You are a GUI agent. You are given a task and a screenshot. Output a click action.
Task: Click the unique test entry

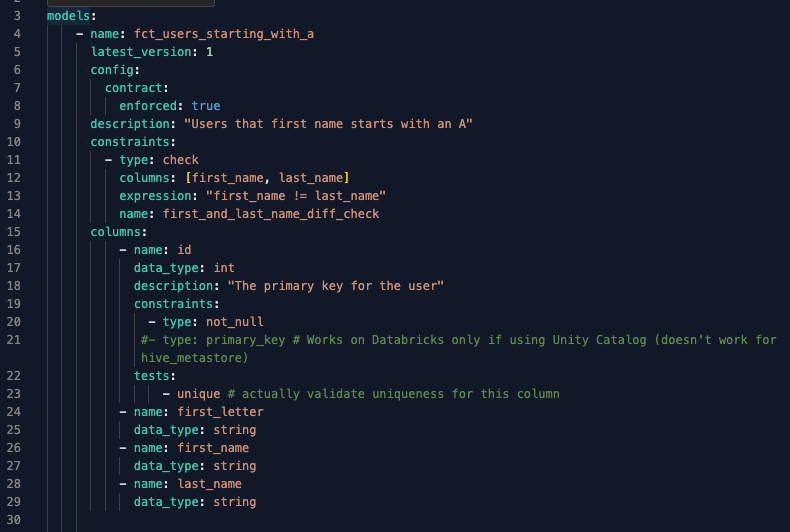click(199, 394)
